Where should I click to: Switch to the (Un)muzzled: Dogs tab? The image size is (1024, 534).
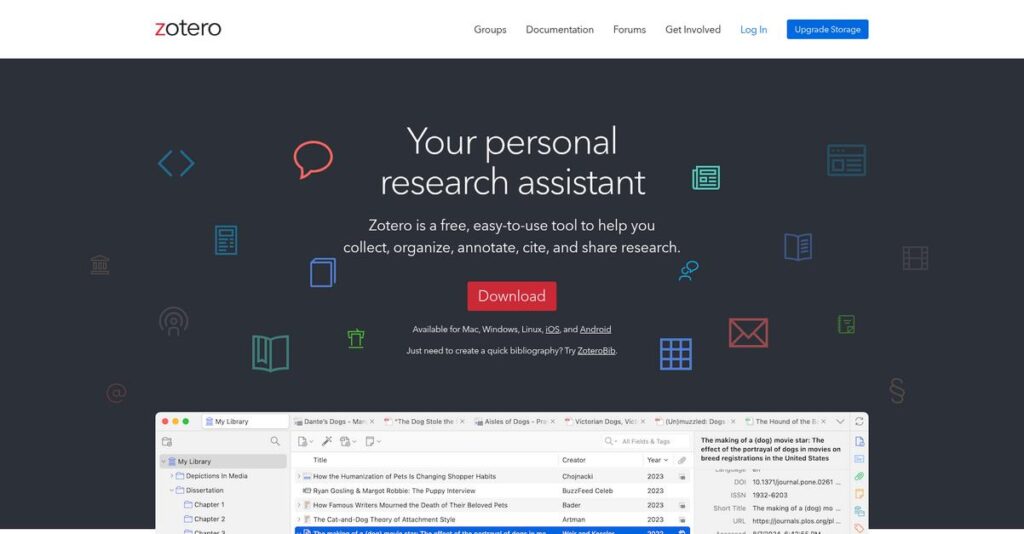pos(694,422)
